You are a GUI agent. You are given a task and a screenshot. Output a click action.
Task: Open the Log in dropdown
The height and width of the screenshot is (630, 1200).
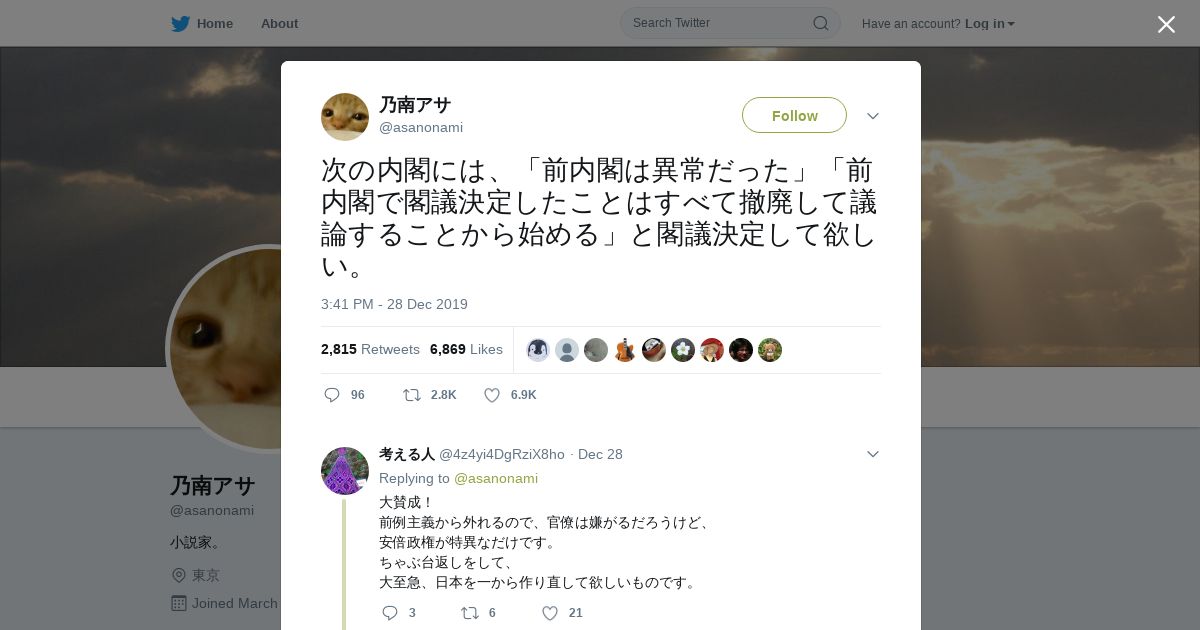coord(989,23)
